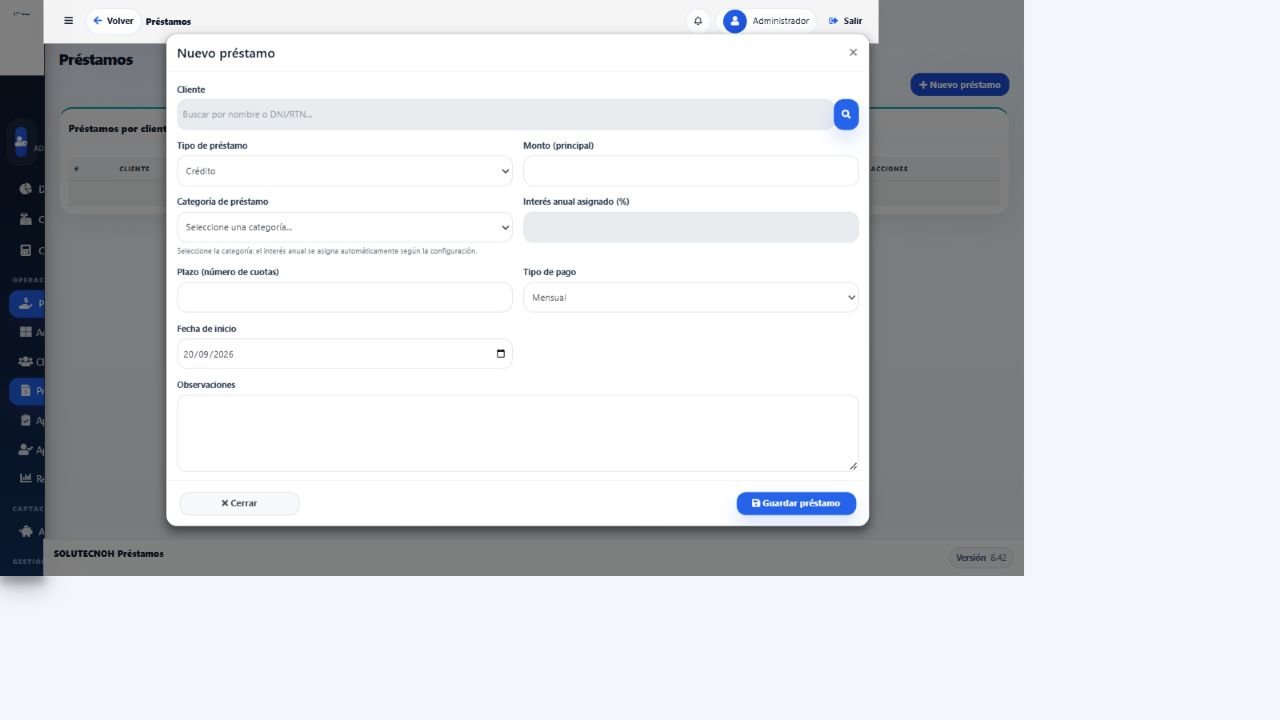Image resolution: width=1280 pixels, height=720 pixels.
Task: Open the hamburger menu icon in the top bar
Action: (68, 21)
